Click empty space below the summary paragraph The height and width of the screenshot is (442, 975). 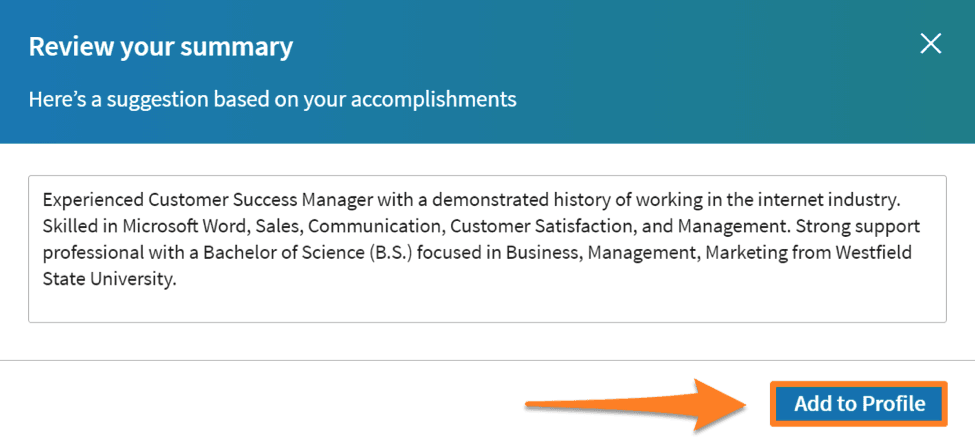pos(487,304)
